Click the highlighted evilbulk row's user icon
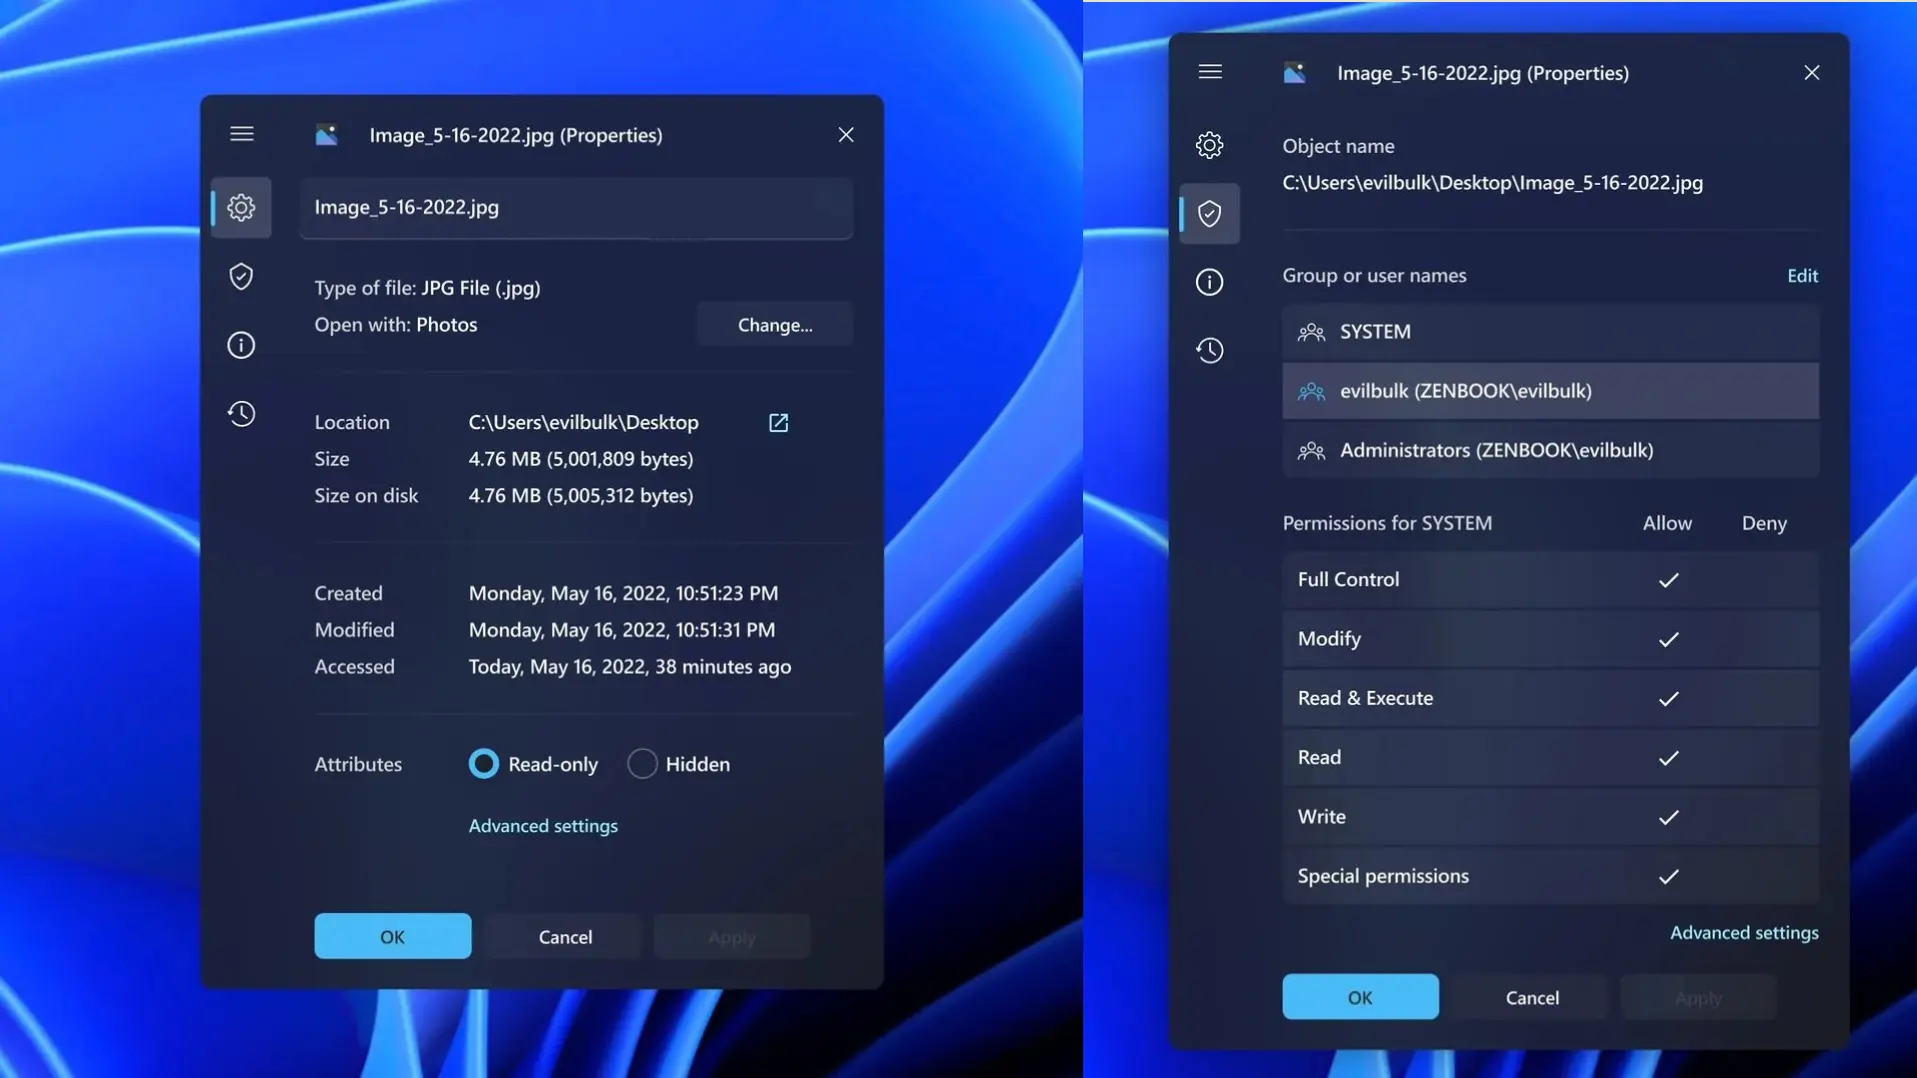 click(1311, 391)
